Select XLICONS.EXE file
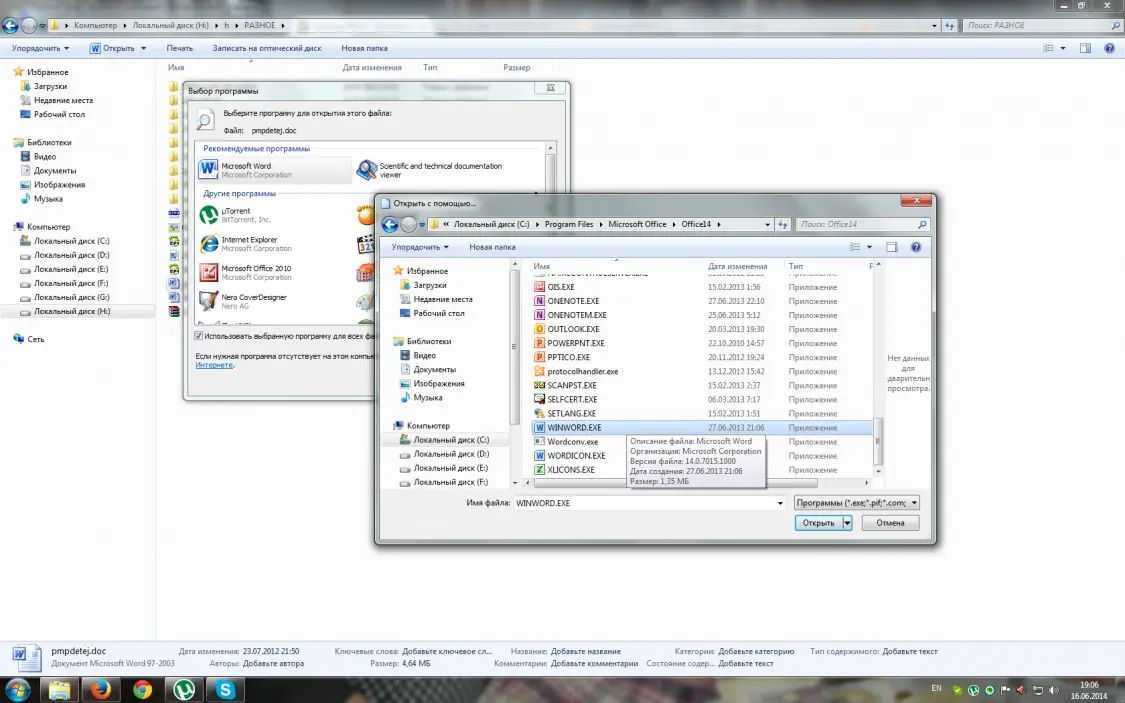 (570, 470)
